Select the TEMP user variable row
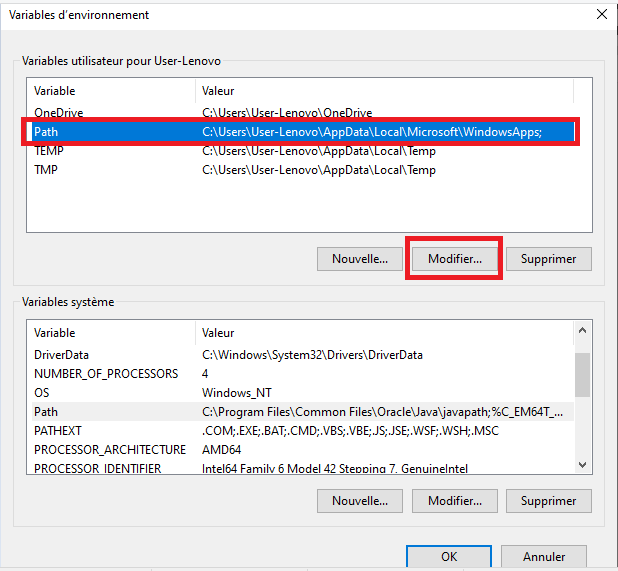Image resolution: width=618 pixels, height=571 pixels. (303, 151)
